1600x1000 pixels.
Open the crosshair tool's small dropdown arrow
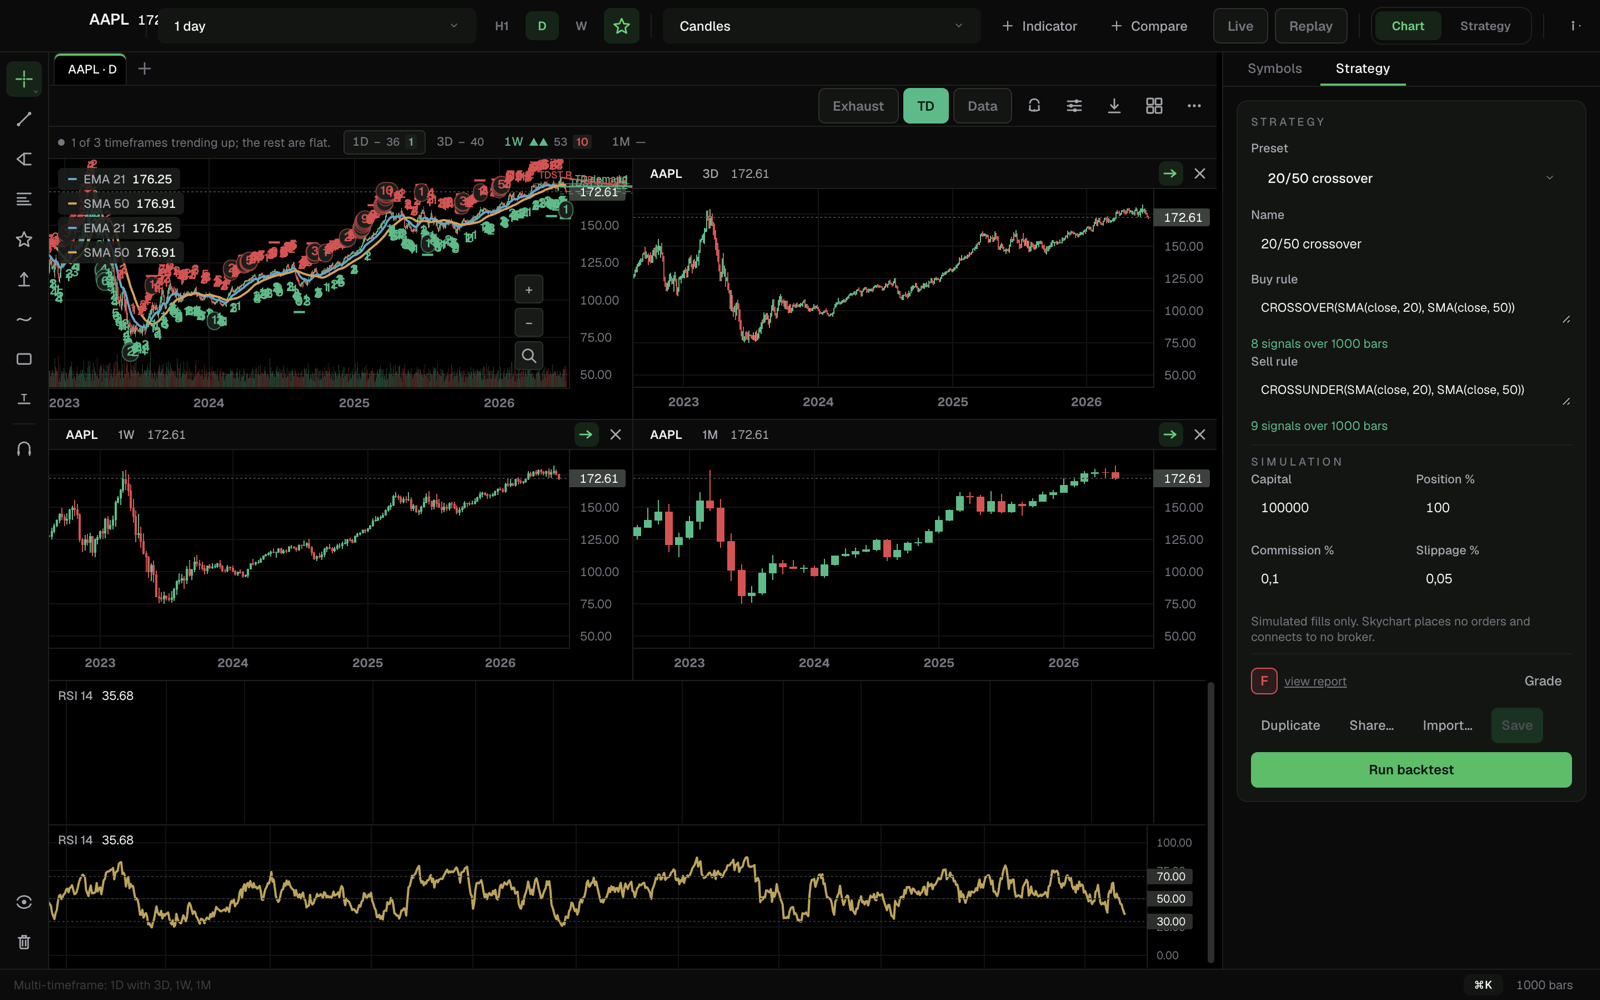click(37, 92)
